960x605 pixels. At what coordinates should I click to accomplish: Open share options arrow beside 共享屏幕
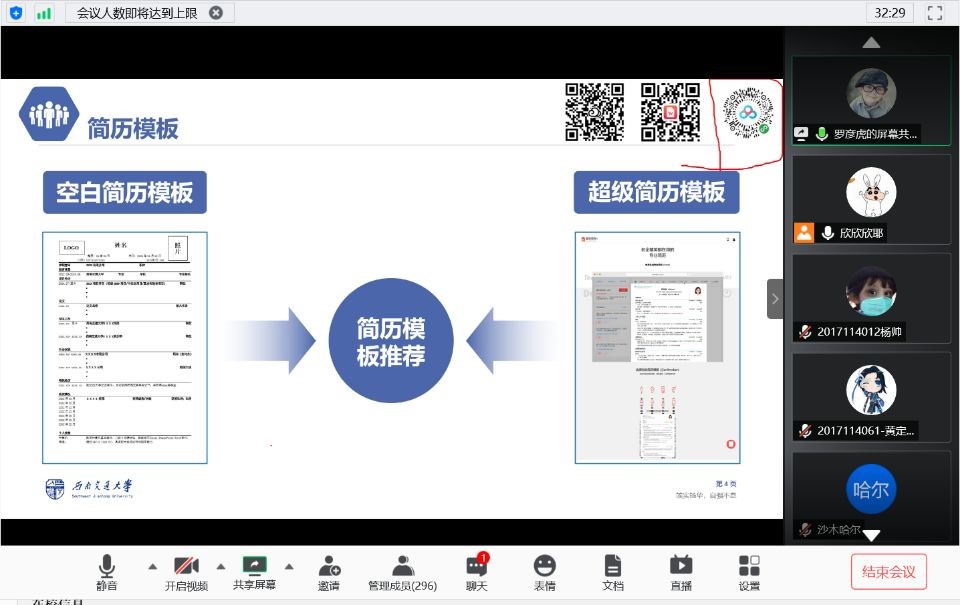289,566
